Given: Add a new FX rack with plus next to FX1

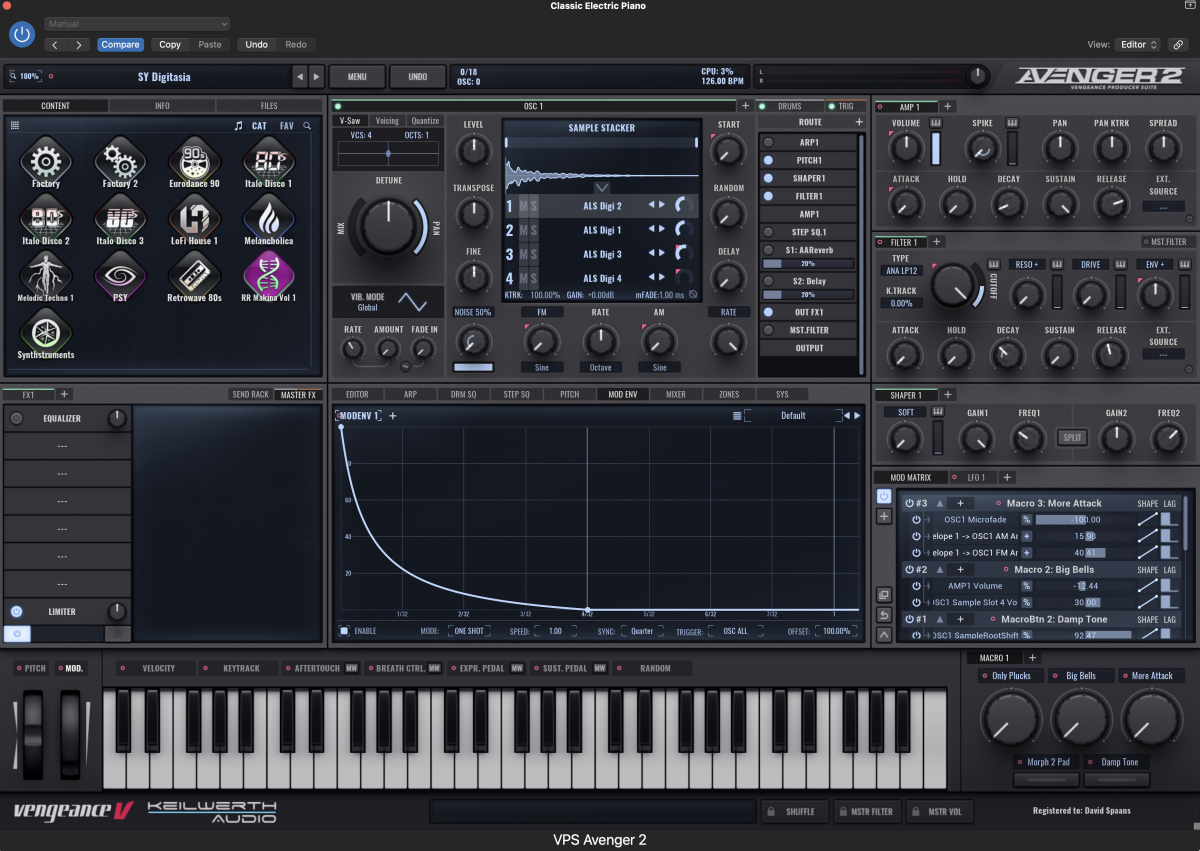Looking at the screenshot, I should 64,394.
